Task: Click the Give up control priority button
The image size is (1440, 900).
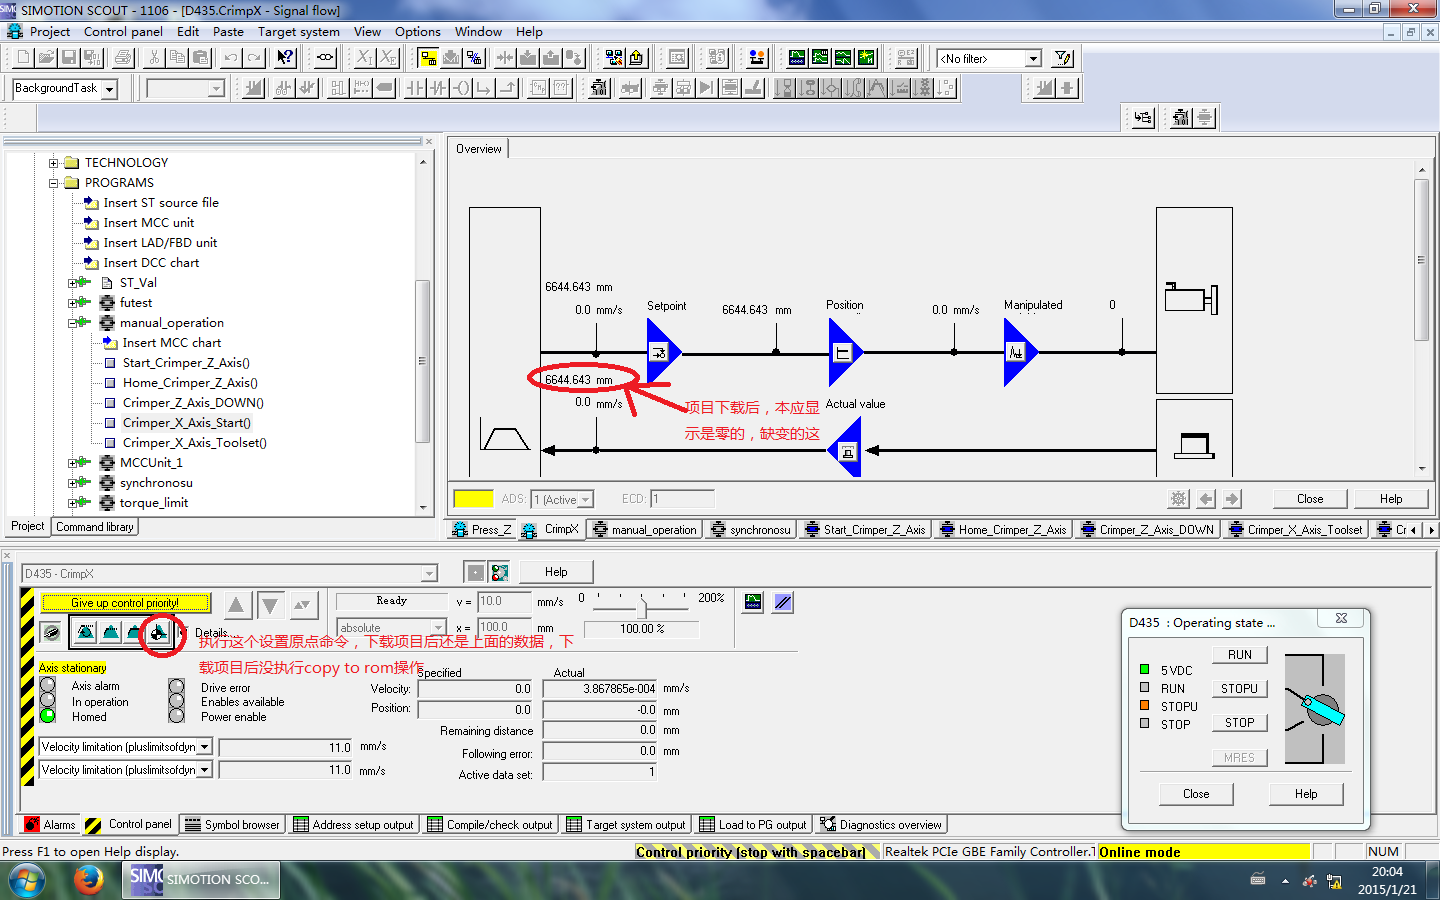Action: click(x=125, y=603)
